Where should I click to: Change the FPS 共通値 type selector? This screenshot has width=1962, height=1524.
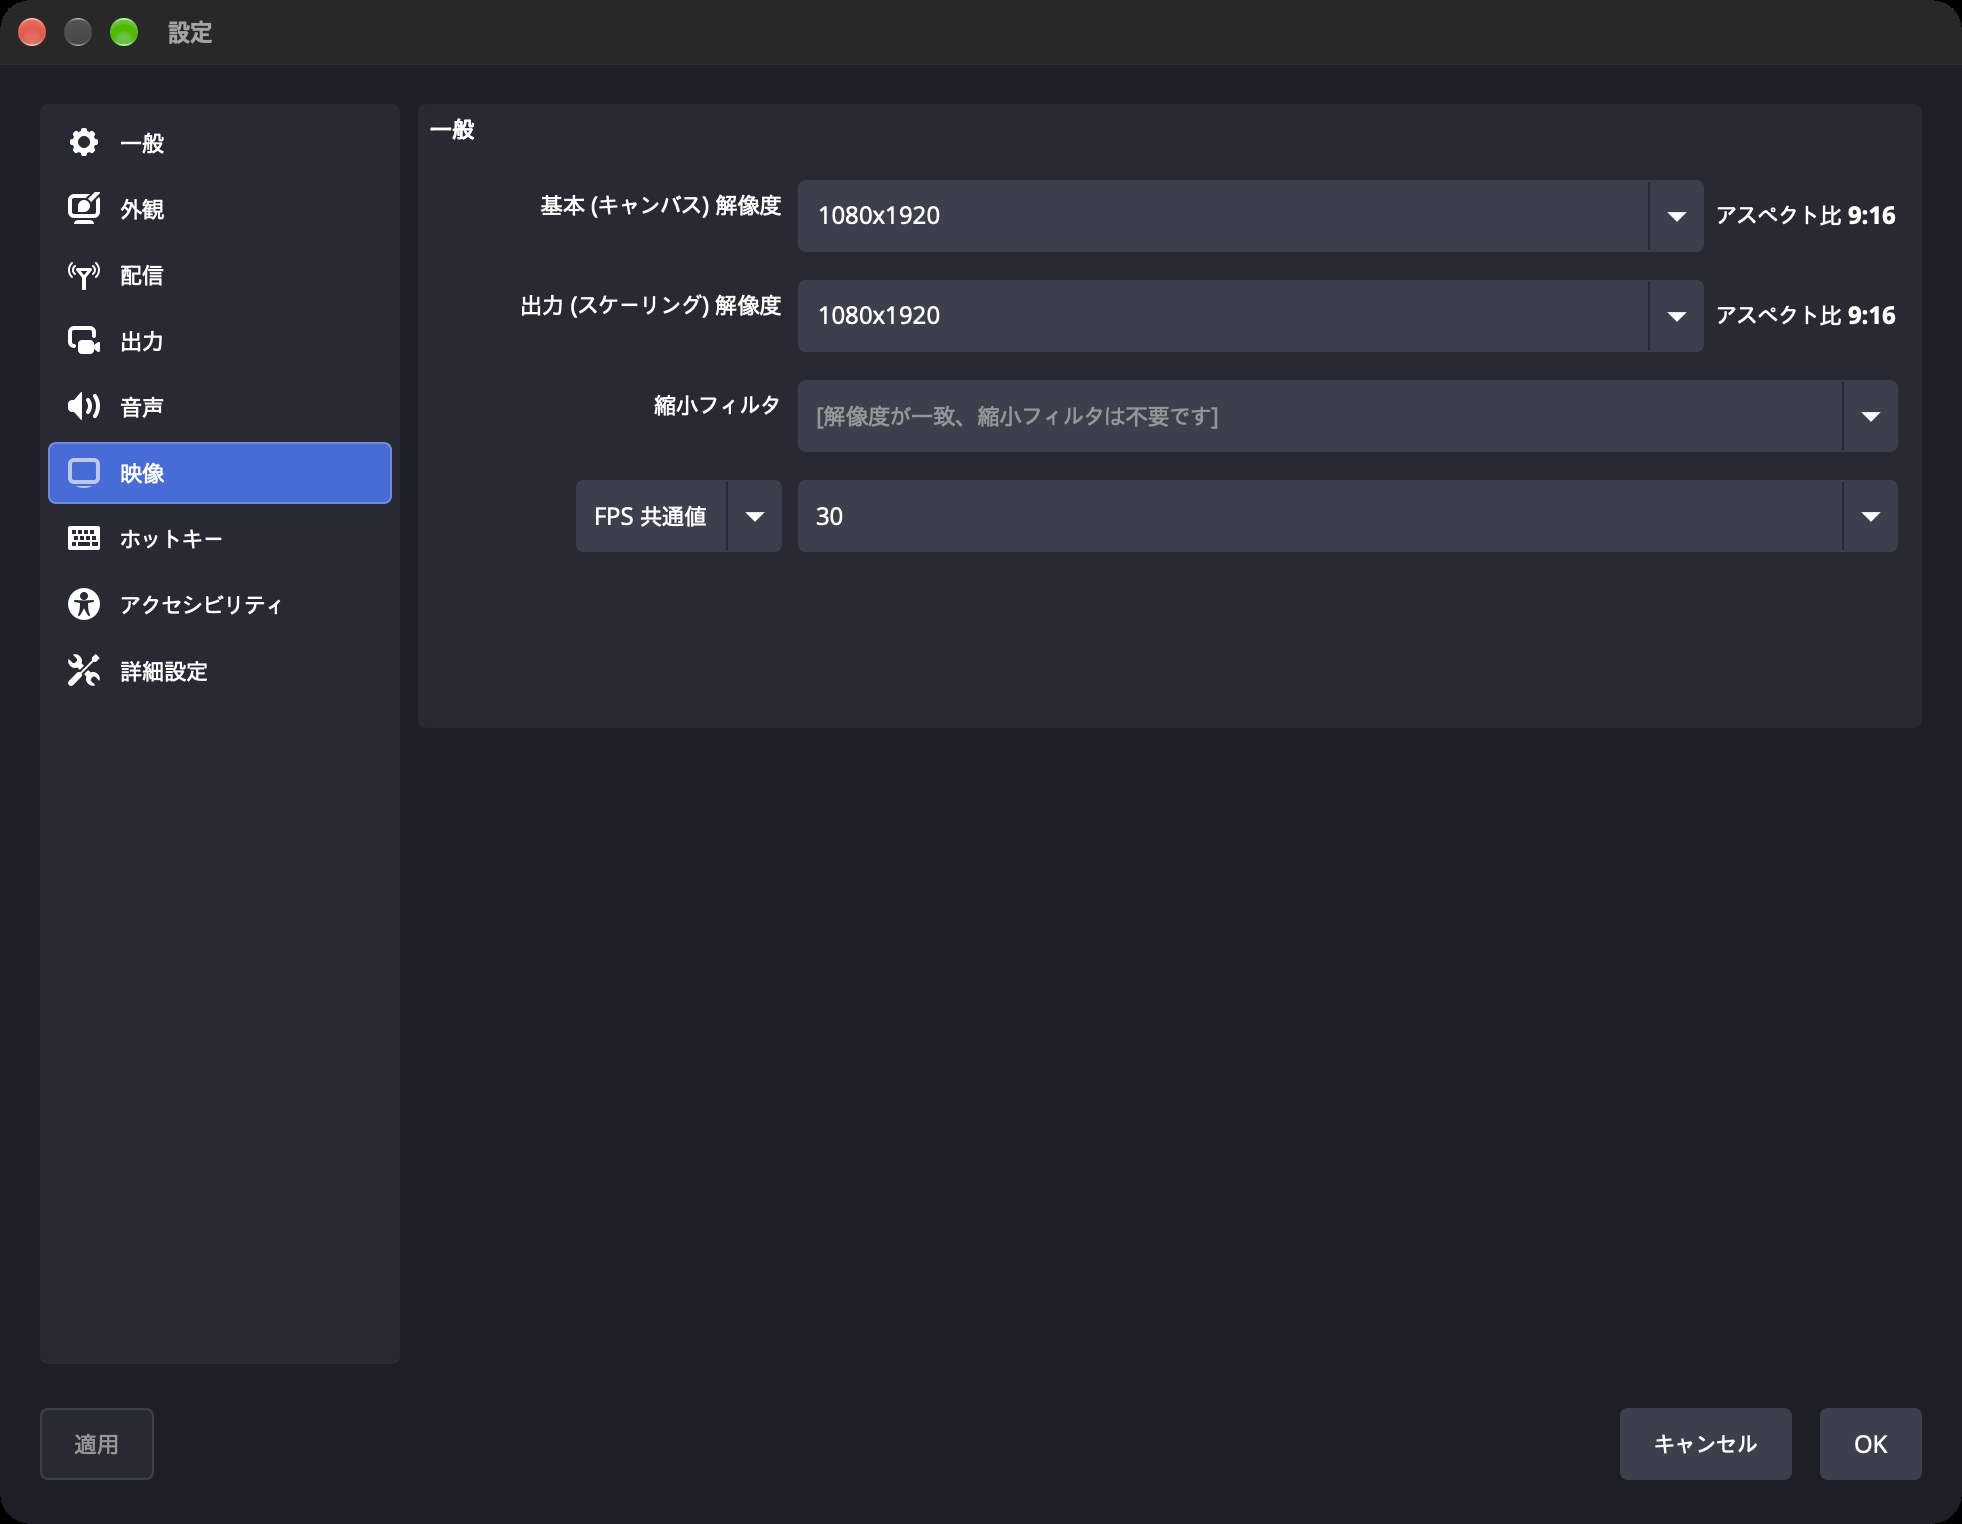tap(678, 516)
